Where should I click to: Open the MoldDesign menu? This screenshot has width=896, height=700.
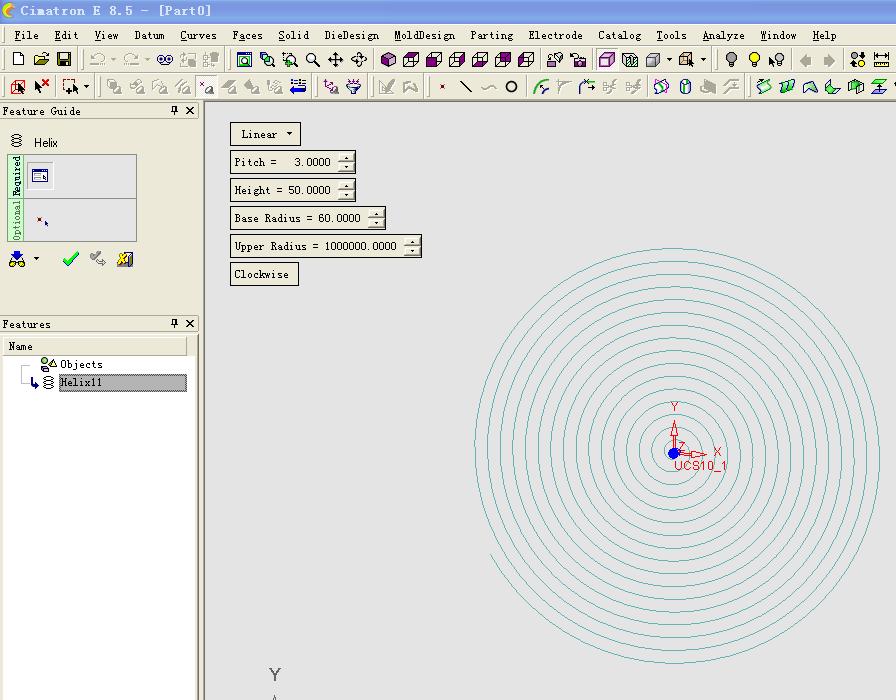point(424,35)
